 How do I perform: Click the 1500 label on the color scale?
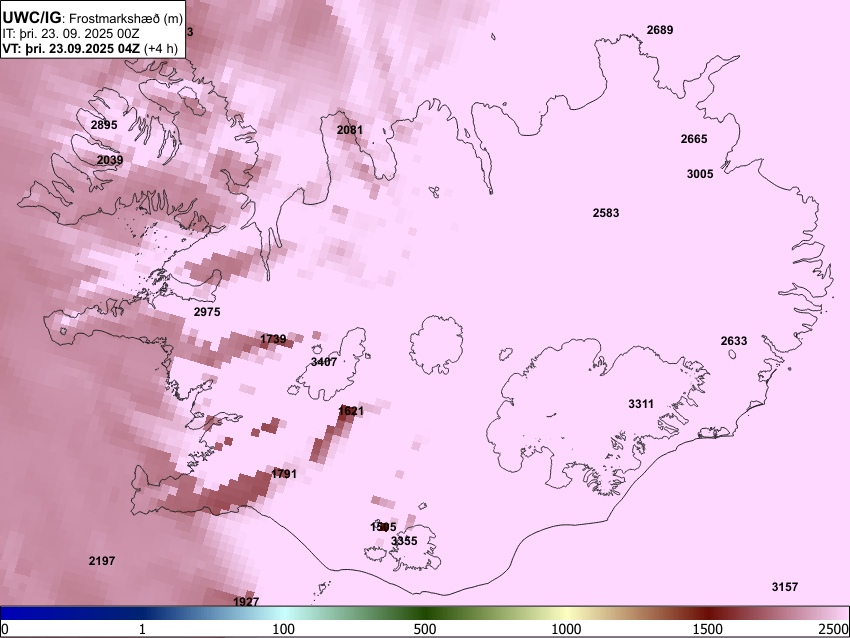coord(708,629)
